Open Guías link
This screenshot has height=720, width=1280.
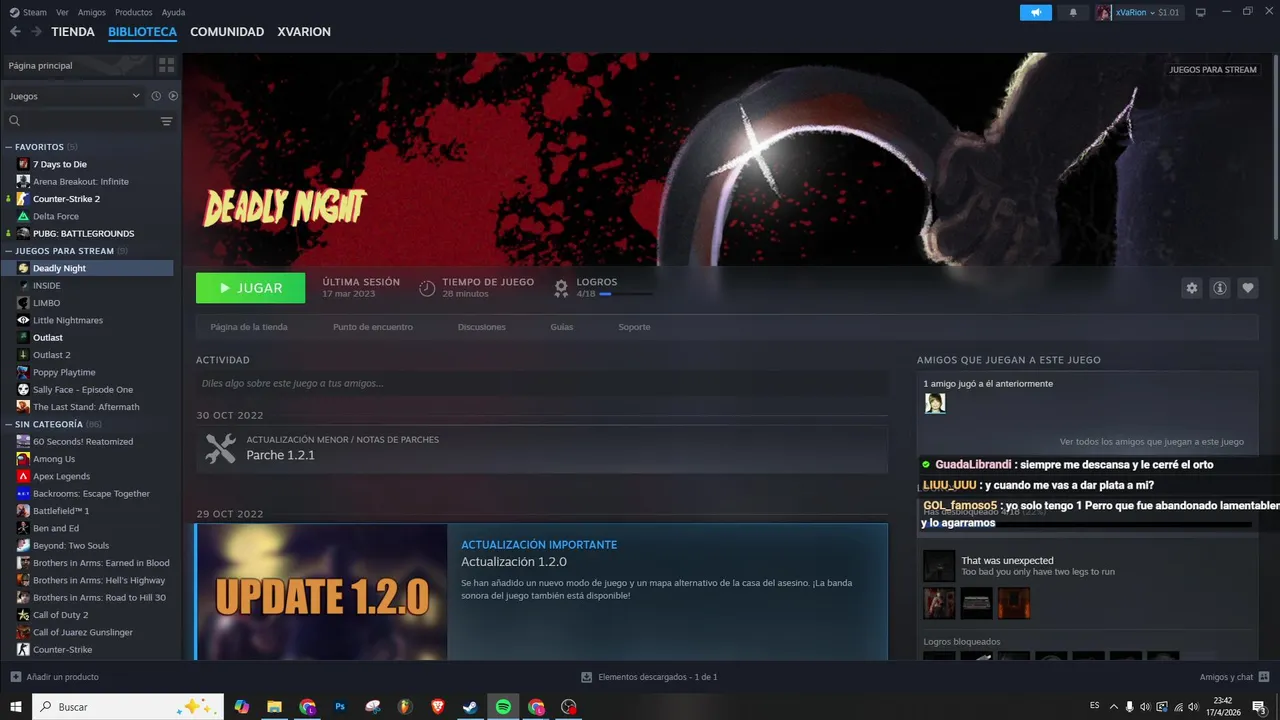[562, 327]
